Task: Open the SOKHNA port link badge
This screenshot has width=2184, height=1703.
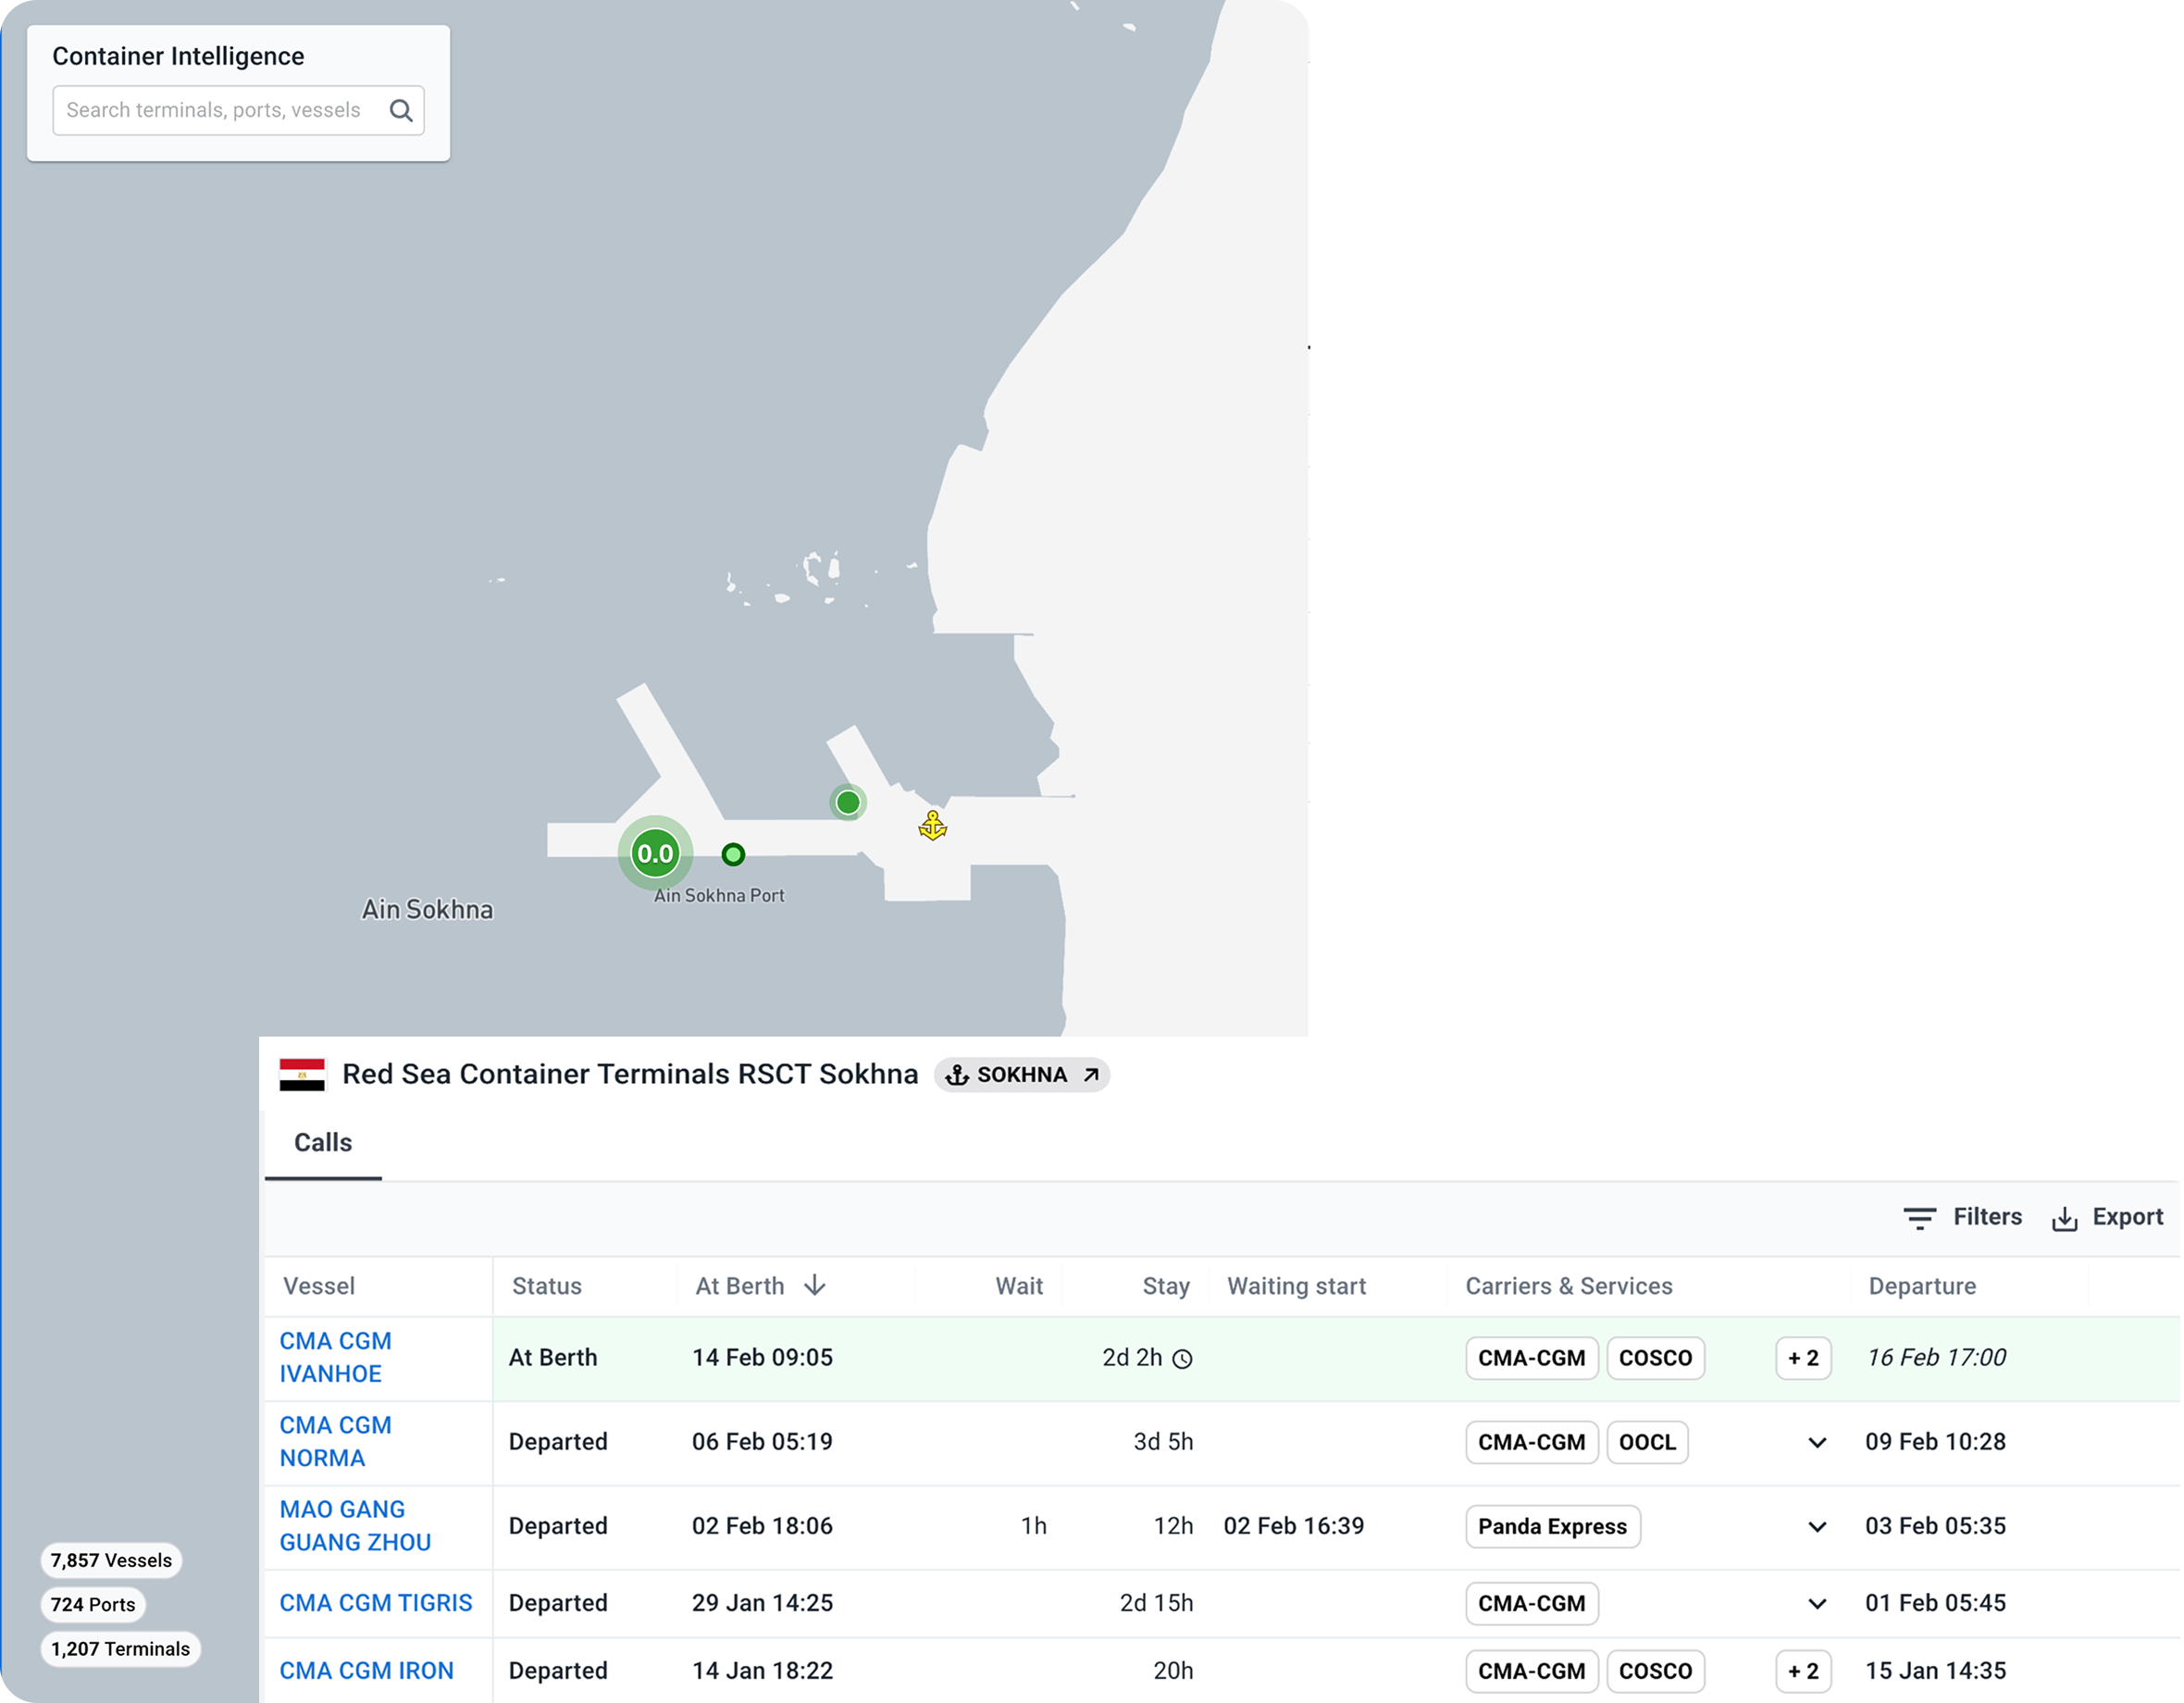Action: click(1021, 1075)
